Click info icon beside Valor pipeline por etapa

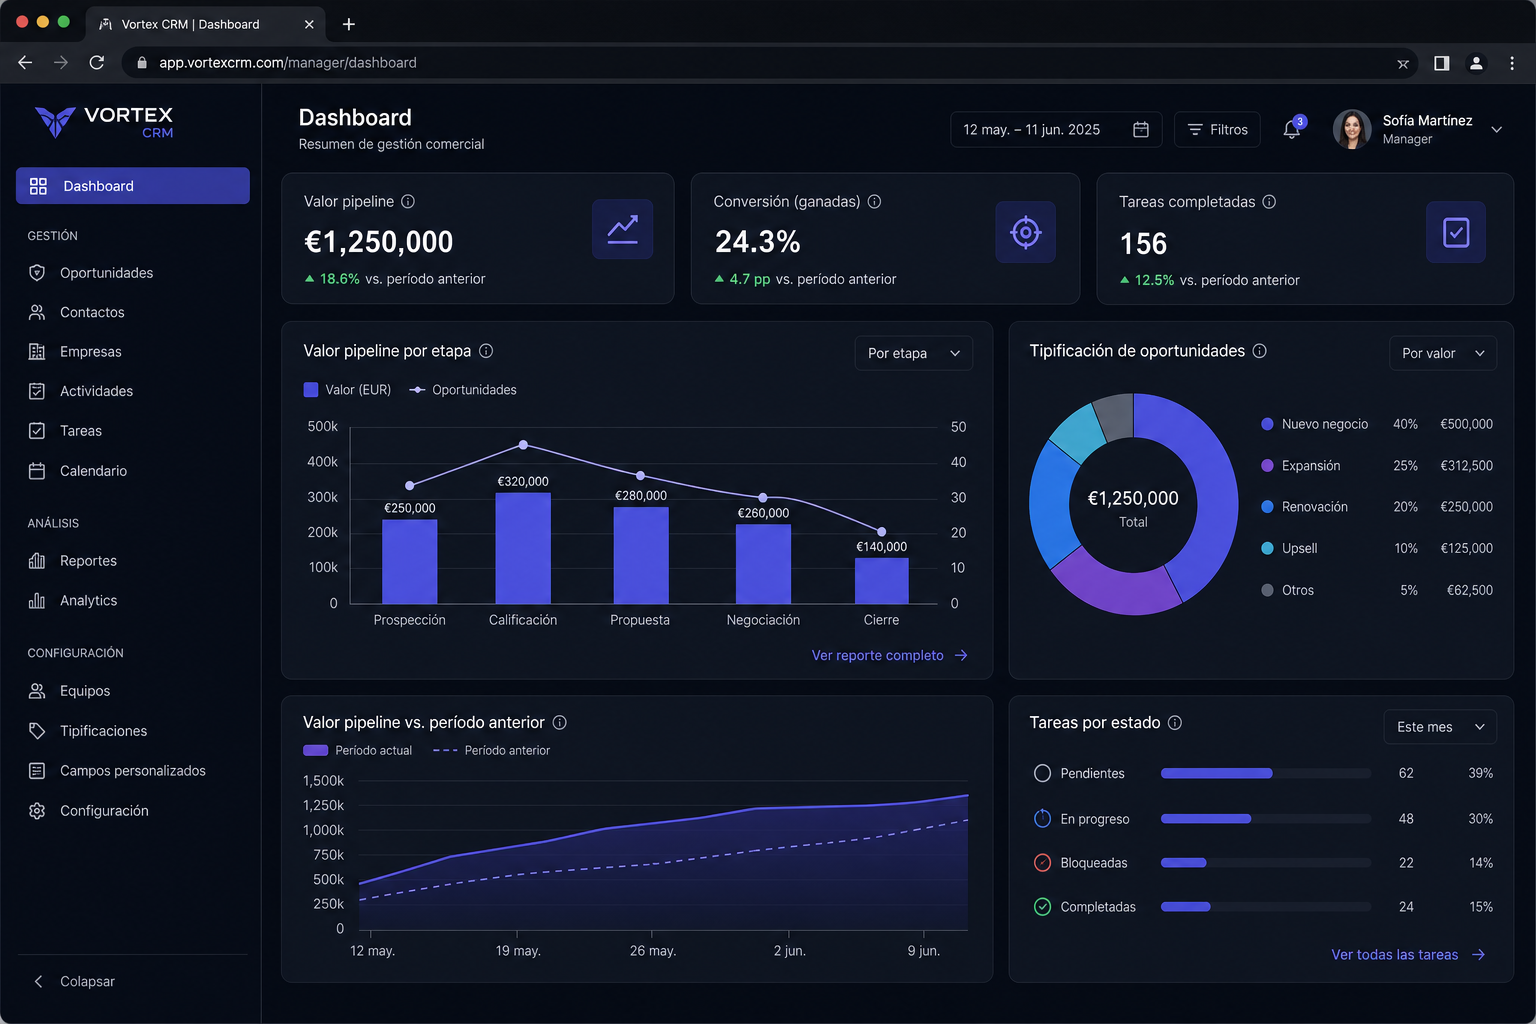tap(486, 351)
